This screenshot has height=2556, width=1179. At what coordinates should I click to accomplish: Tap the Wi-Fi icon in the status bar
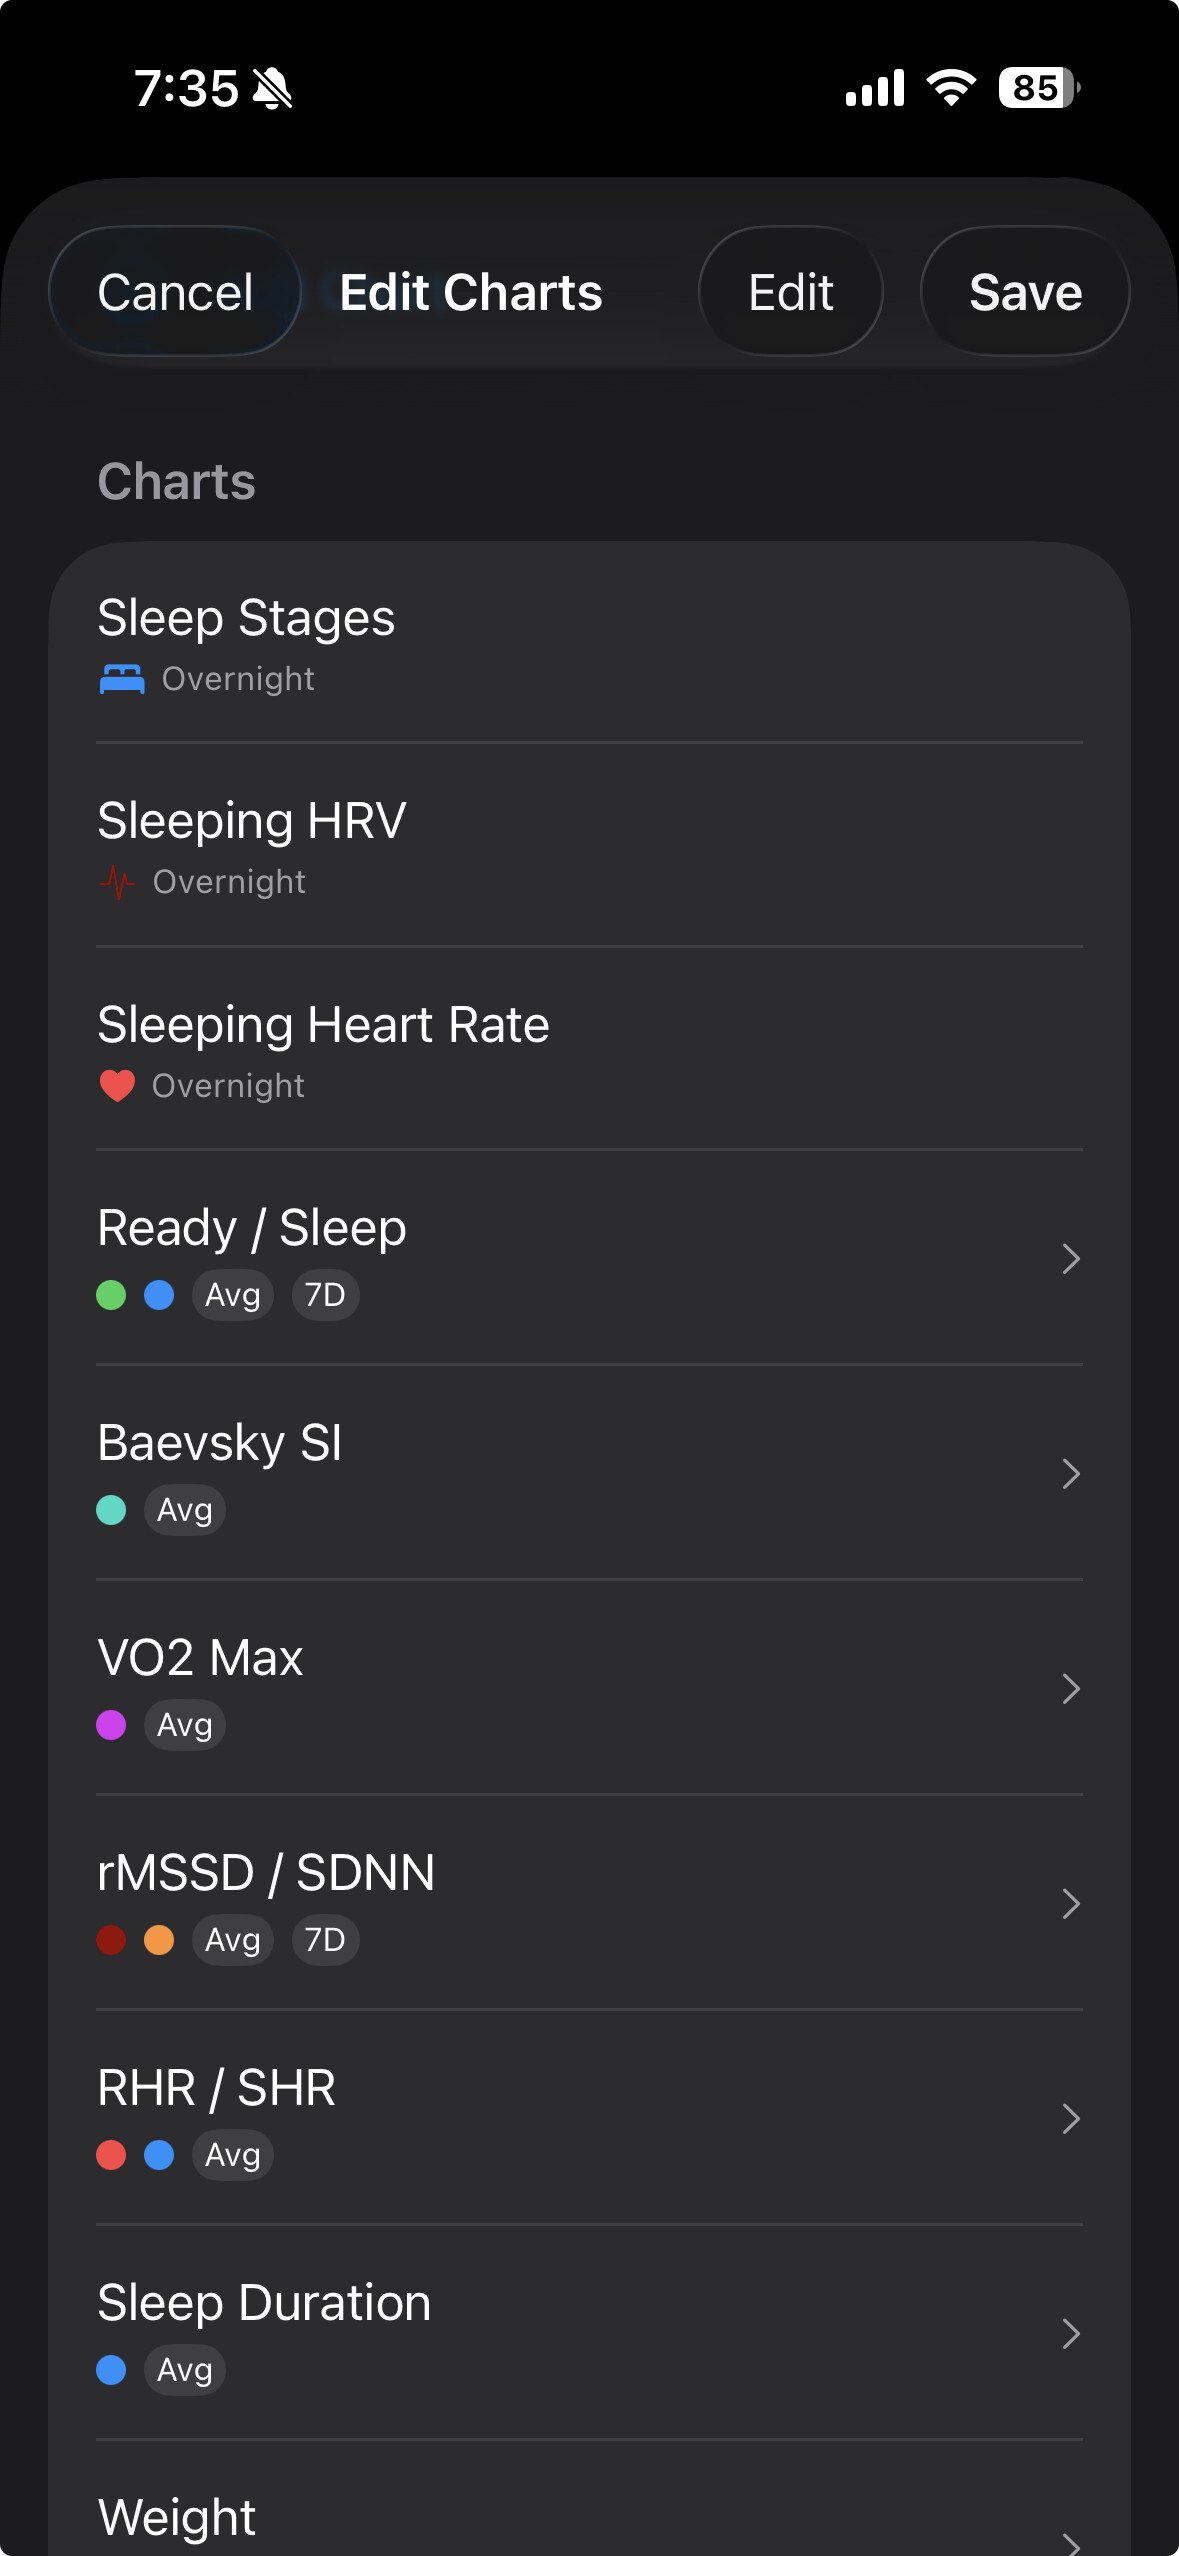click(951, 88)
